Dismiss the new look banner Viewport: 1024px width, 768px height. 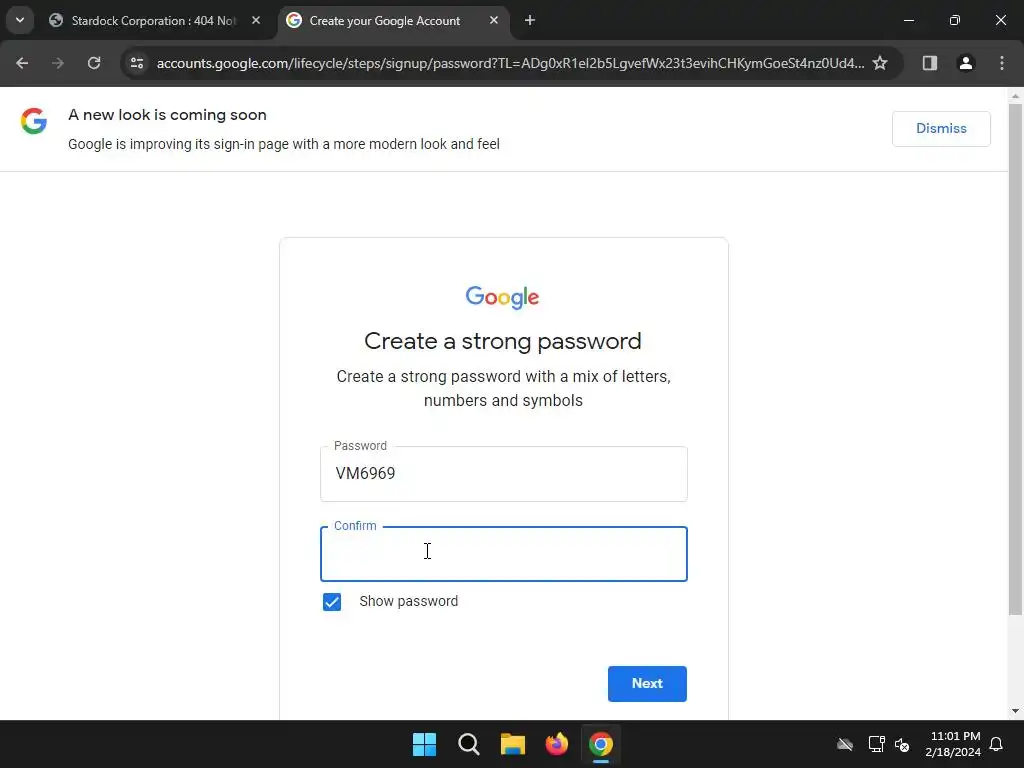(941, 129)
